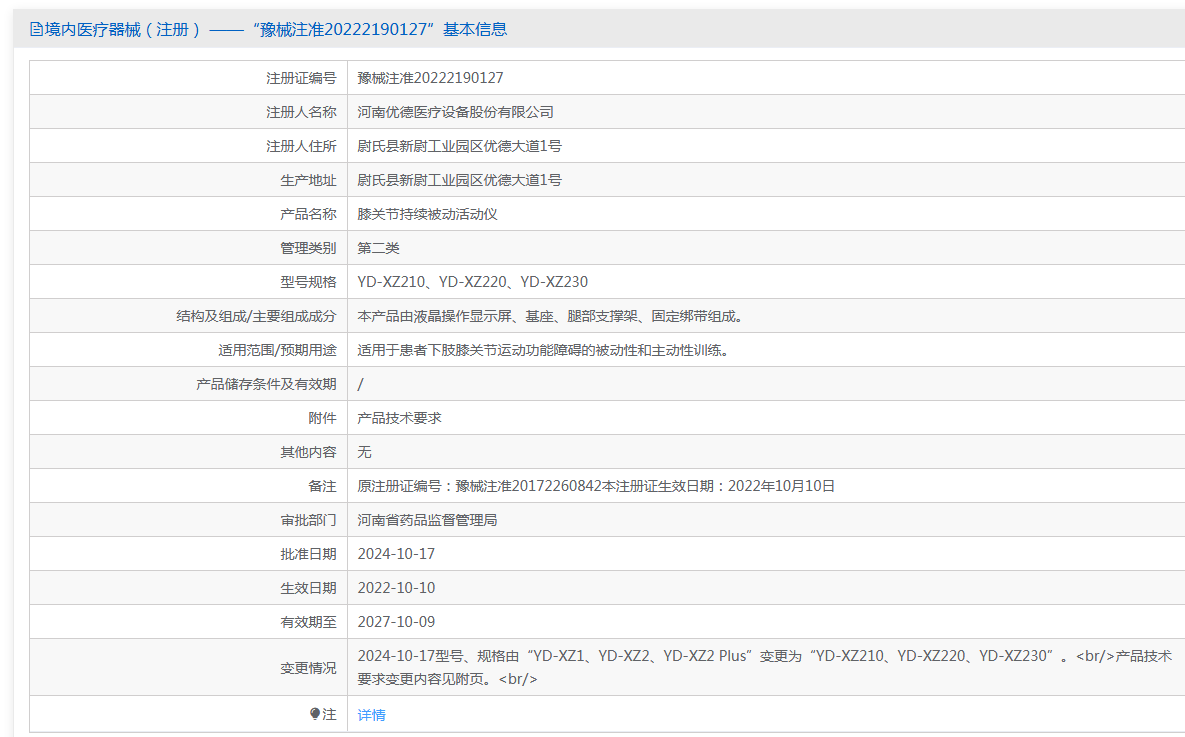The height and width of the screenshot is (737, 1185).
Task: Select model values YD-XZ210、YD-XZ220、YD-XZ230 in 型号规格 row
Action: [472, 282]
